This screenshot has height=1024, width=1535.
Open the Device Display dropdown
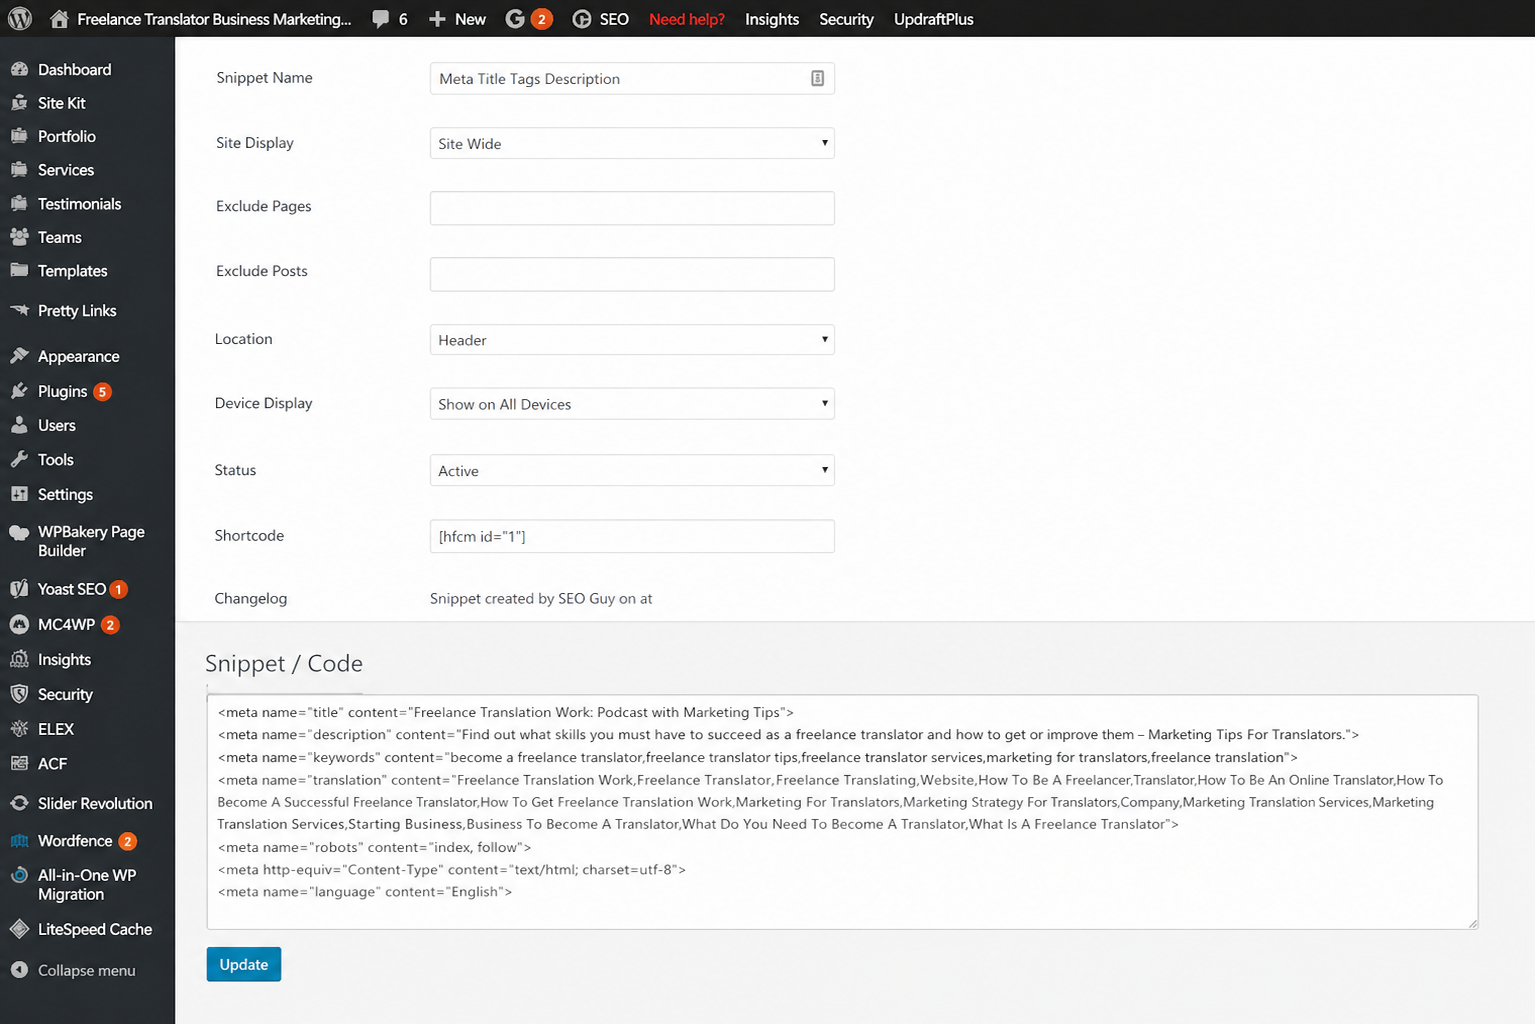632,404
